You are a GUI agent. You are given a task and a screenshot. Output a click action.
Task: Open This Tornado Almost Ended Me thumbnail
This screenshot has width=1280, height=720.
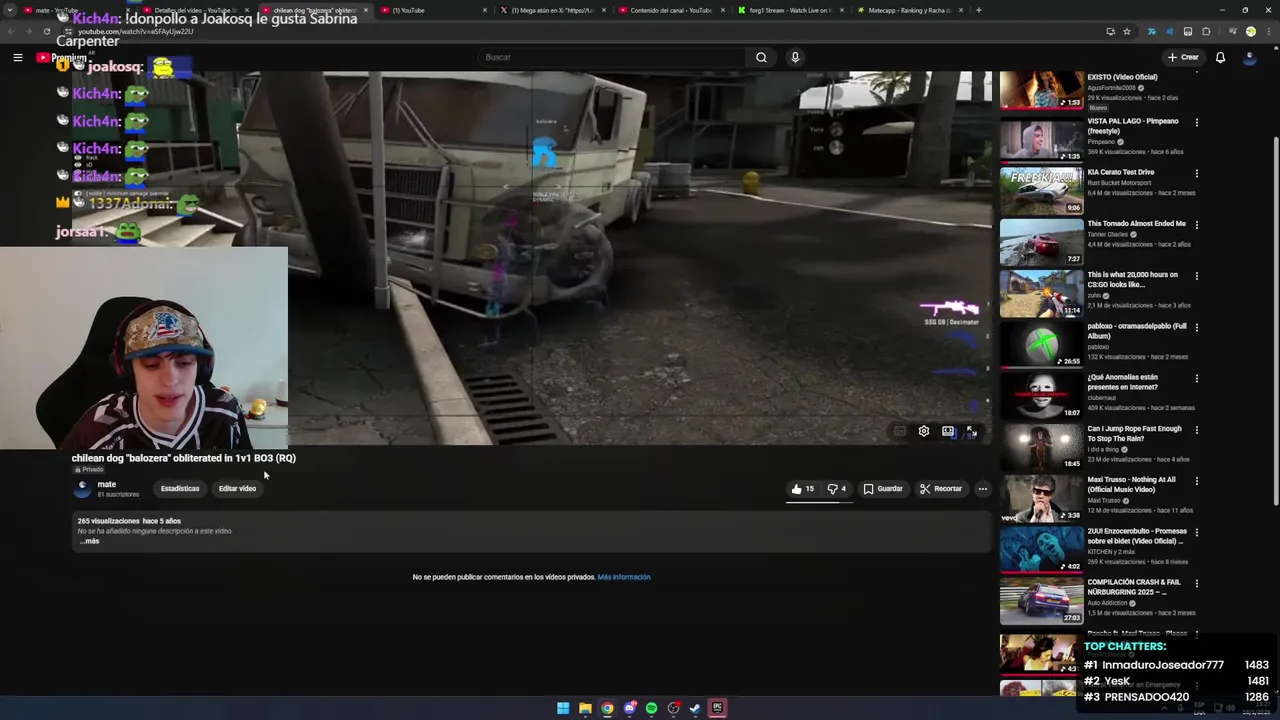[1041, 242]
